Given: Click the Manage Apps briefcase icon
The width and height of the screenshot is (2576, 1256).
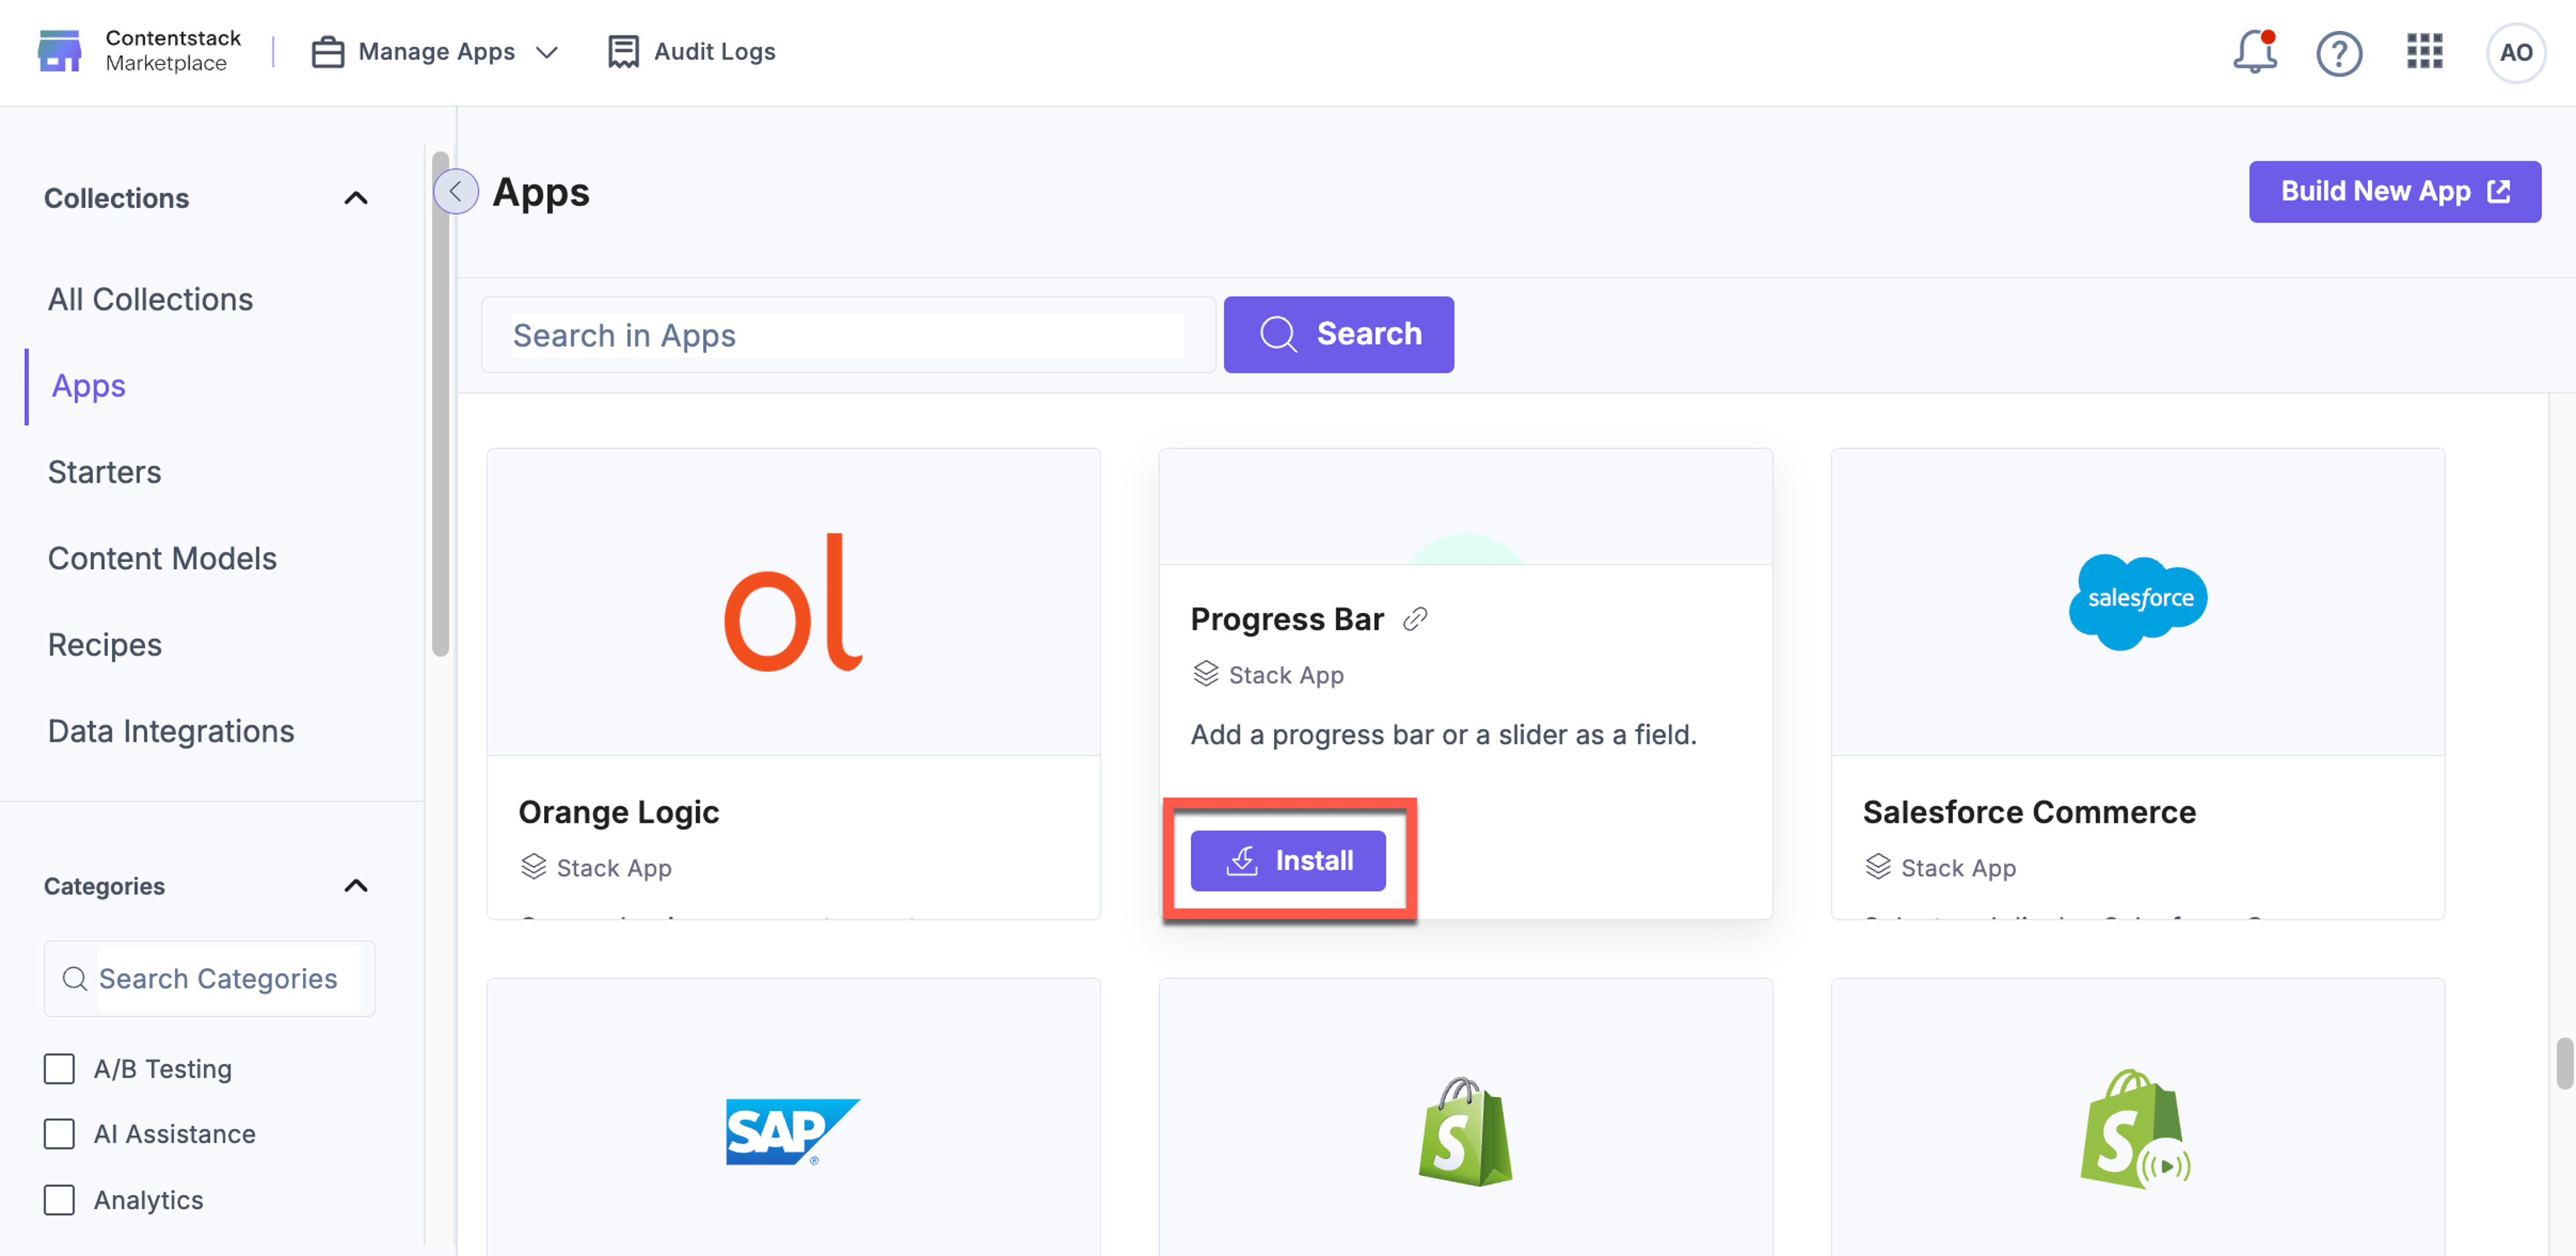Looking at the screenshot, I should (328, 52).
